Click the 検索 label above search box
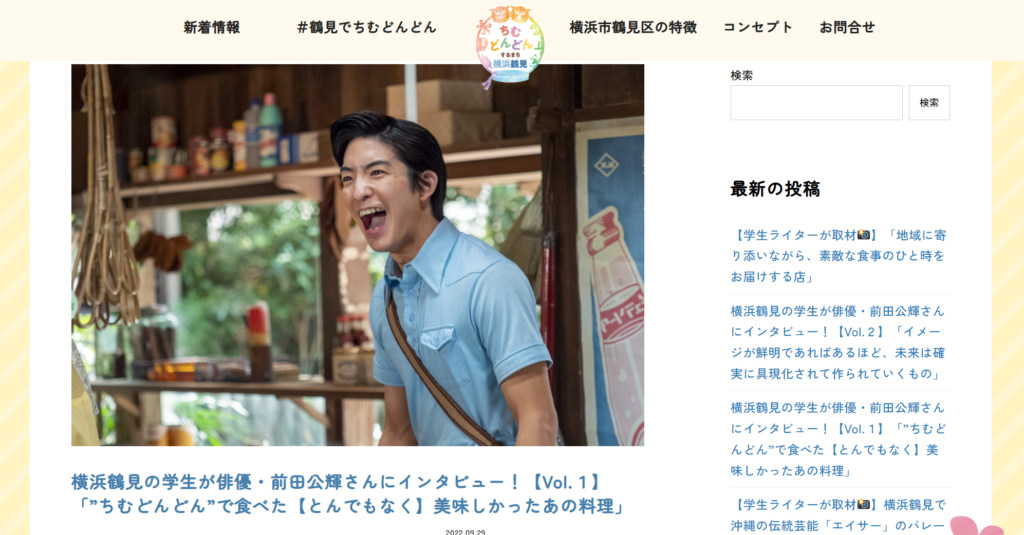This screenshot has height=535, width=1024. pos(741,76)
